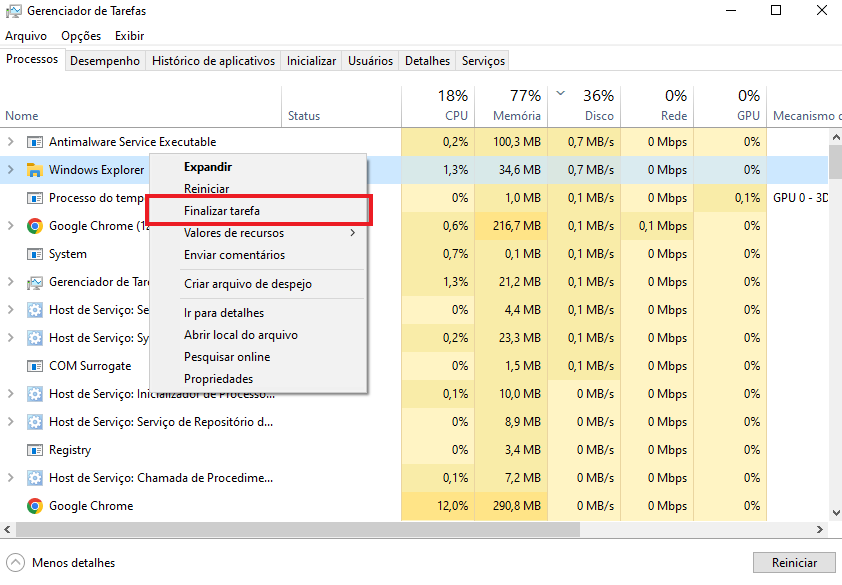Click the vertical scrollbar down arrow

tap(836, 513)
